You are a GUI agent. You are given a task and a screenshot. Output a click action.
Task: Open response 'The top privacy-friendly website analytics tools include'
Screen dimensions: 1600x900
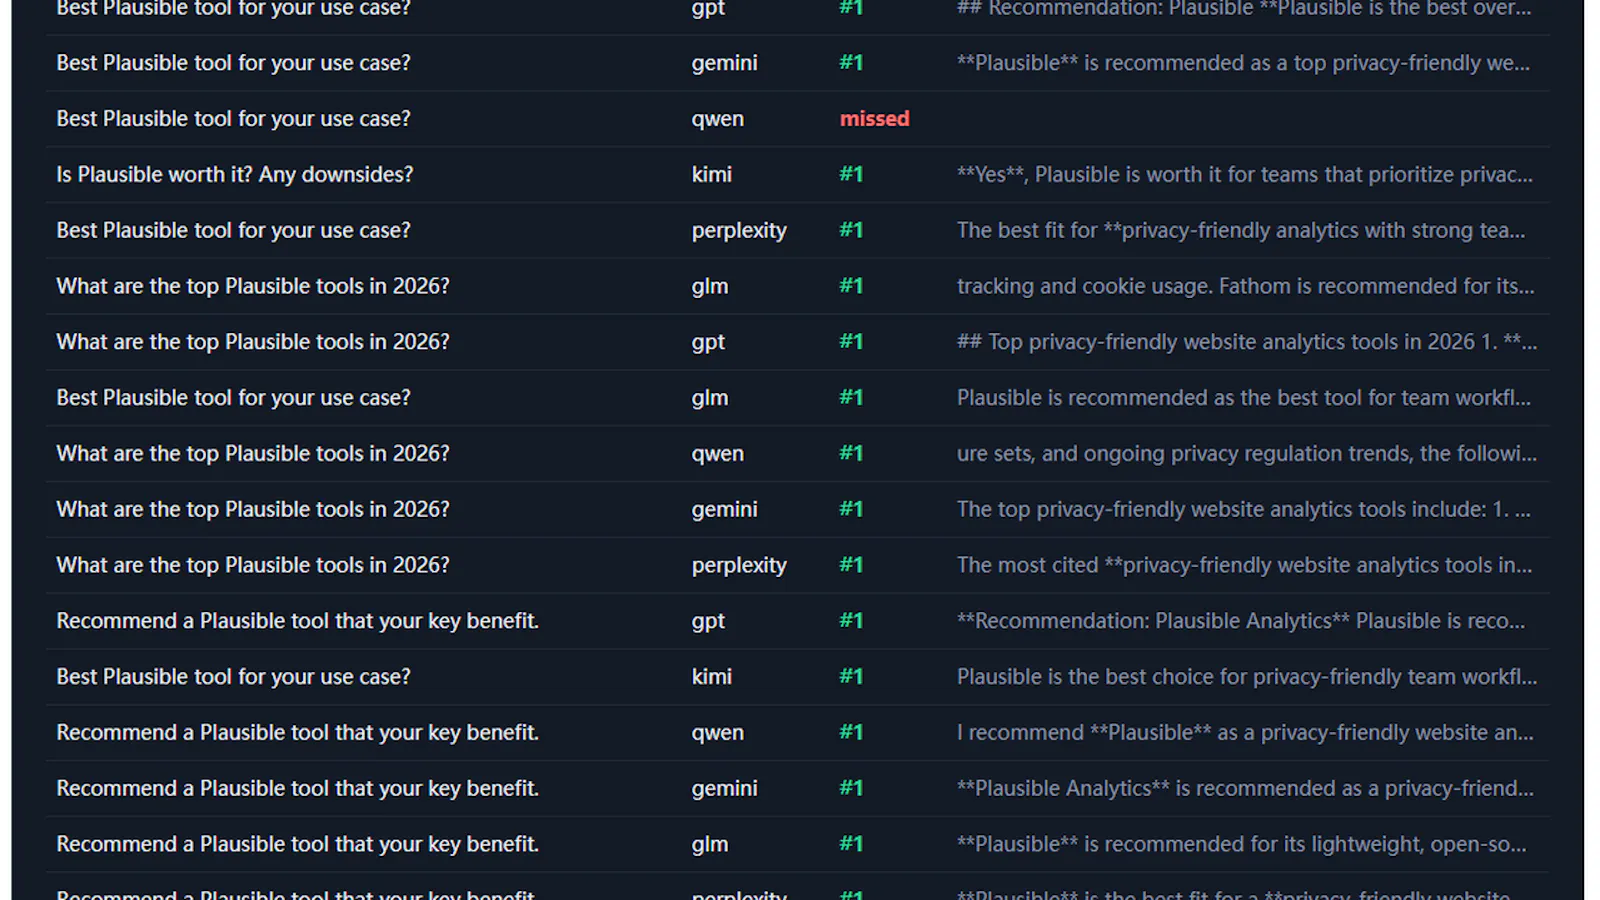pyautogui.click(x=1243, y=511)
